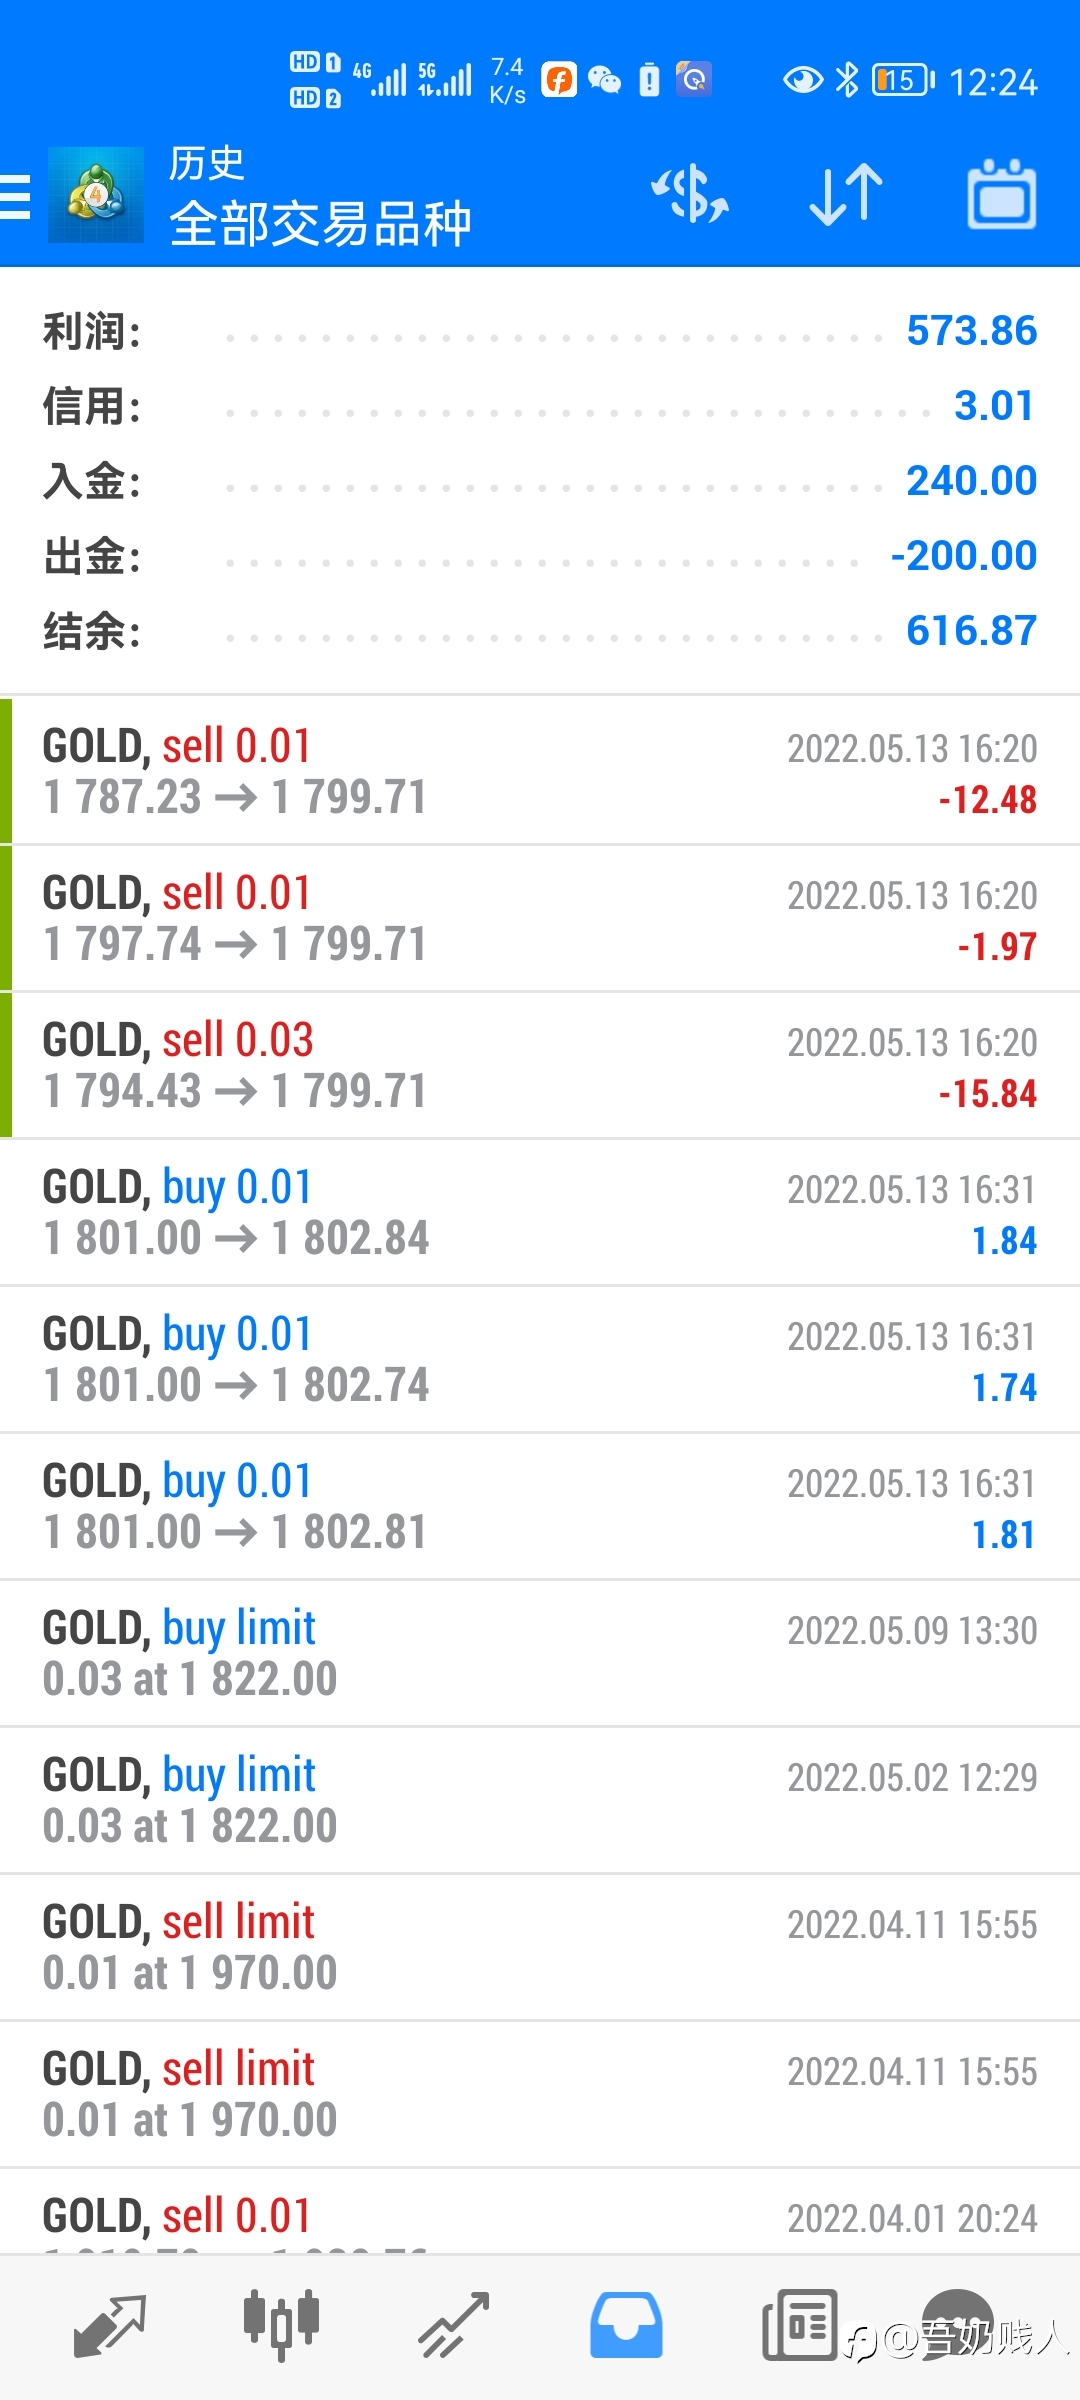Screen dimensions: 1080x2400
Task: Select GOLD buy trade with profit 1.84
Action: tap(540, 1212)
